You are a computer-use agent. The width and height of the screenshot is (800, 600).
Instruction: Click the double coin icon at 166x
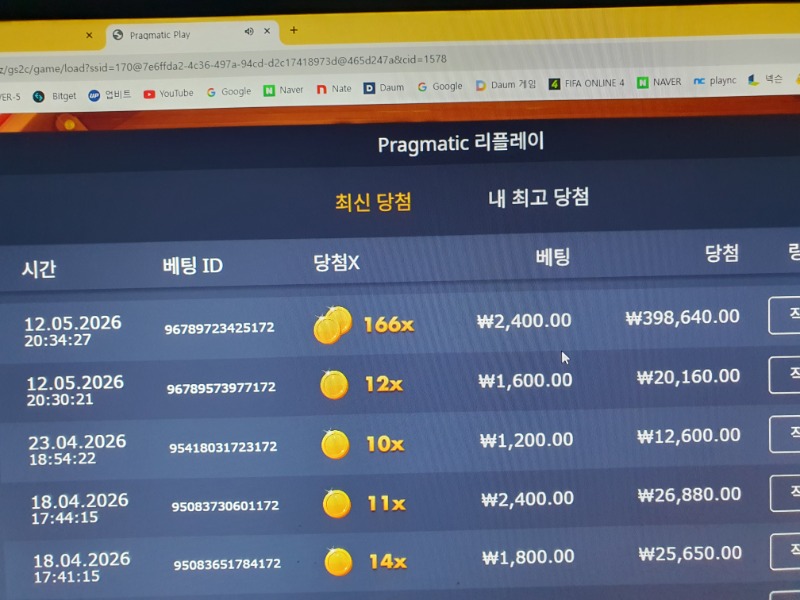click(333, 326)
